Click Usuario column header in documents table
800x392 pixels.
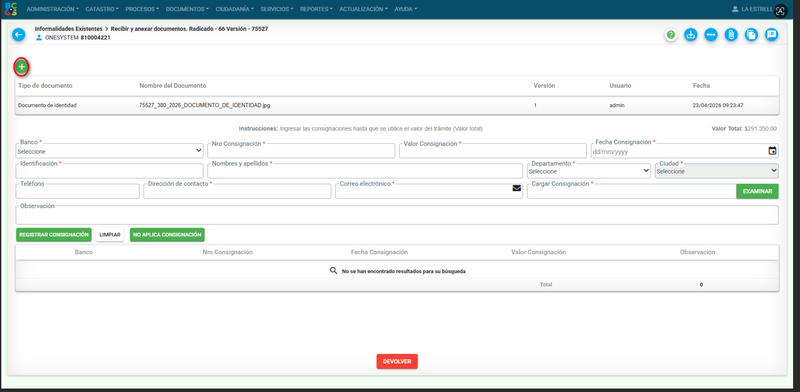click(620, 86)
